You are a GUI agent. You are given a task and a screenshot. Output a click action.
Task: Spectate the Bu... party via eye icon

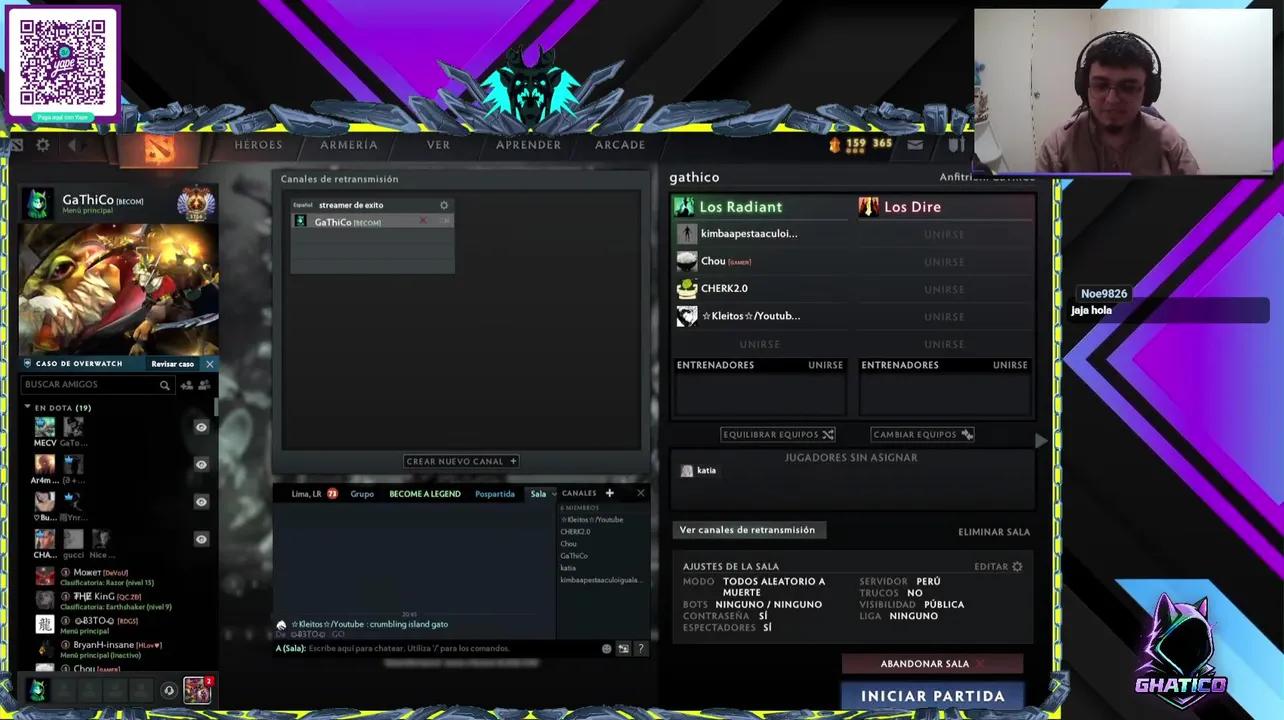point(201,502)
